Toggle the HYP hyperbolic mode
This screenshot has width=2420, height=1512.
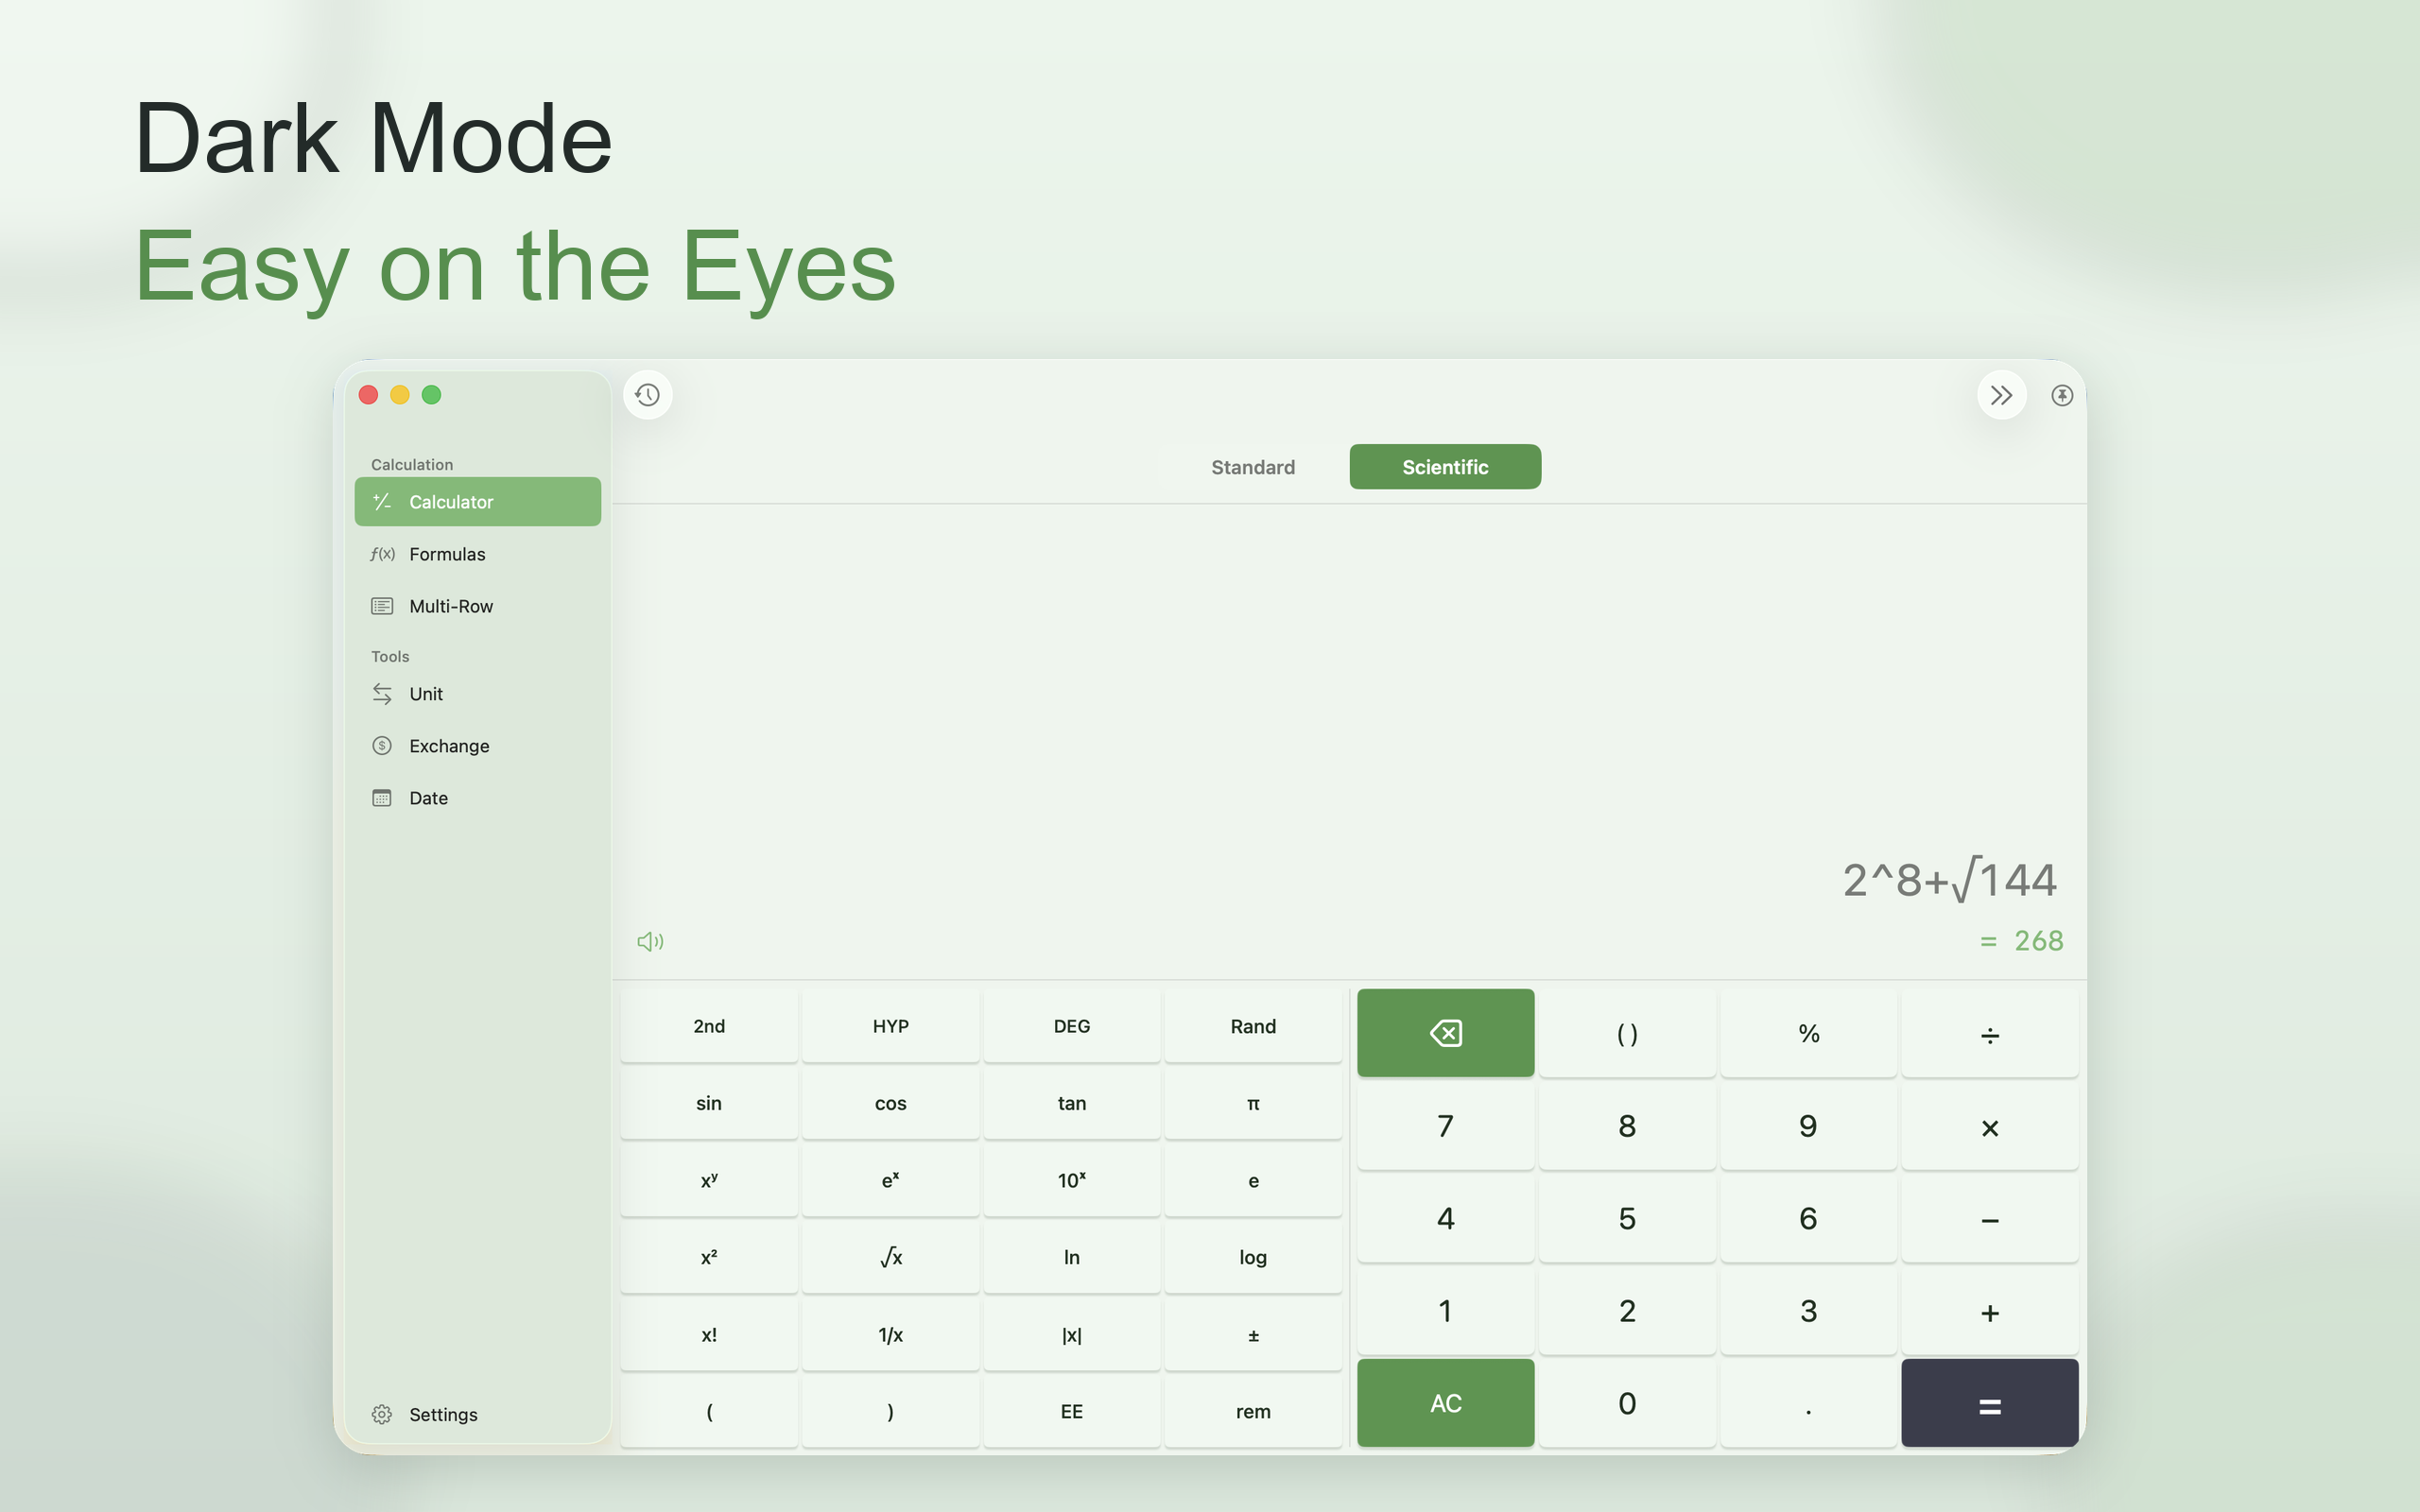click(x=890, y=1026)
